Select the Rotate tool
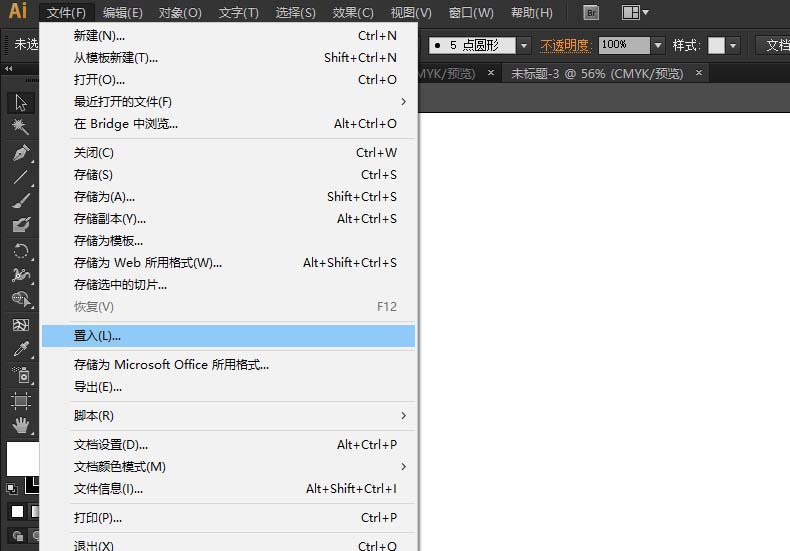Image resolution: width=790 pixels, height=551 pixels. pos(20,251)
